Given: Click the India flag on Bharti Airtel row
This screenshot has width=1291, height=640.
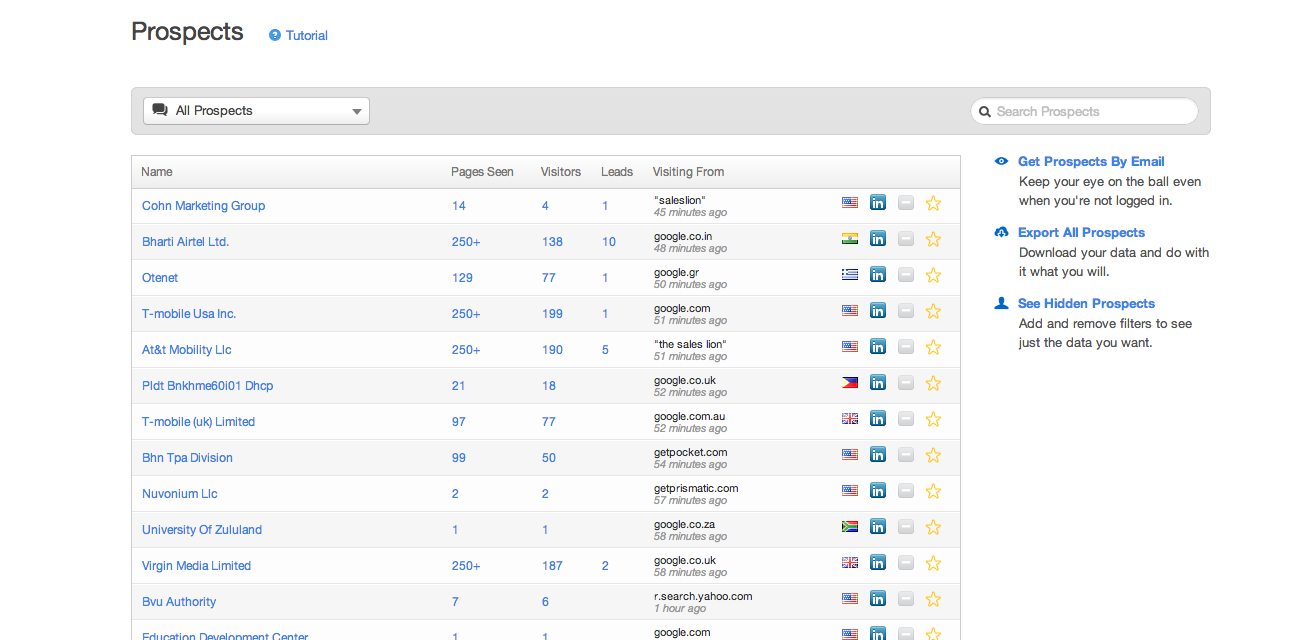Looking at the screenshot, I should tap(850, 239).
